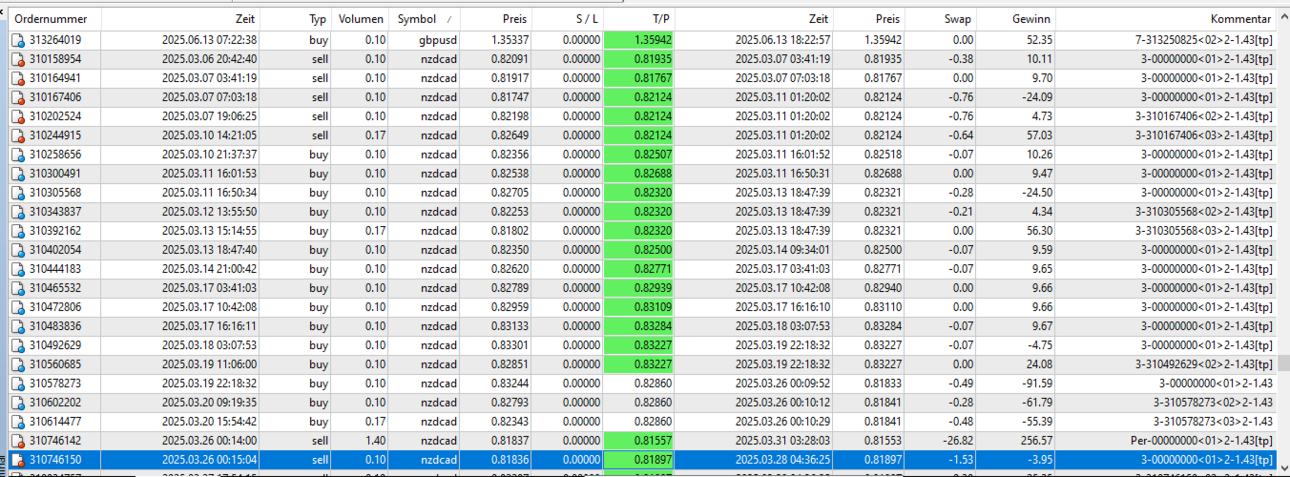The height and width of the screenshot is (477, 1290).
Task: Click the Gewinn value 57.03
Action: tap(1039, 136)
